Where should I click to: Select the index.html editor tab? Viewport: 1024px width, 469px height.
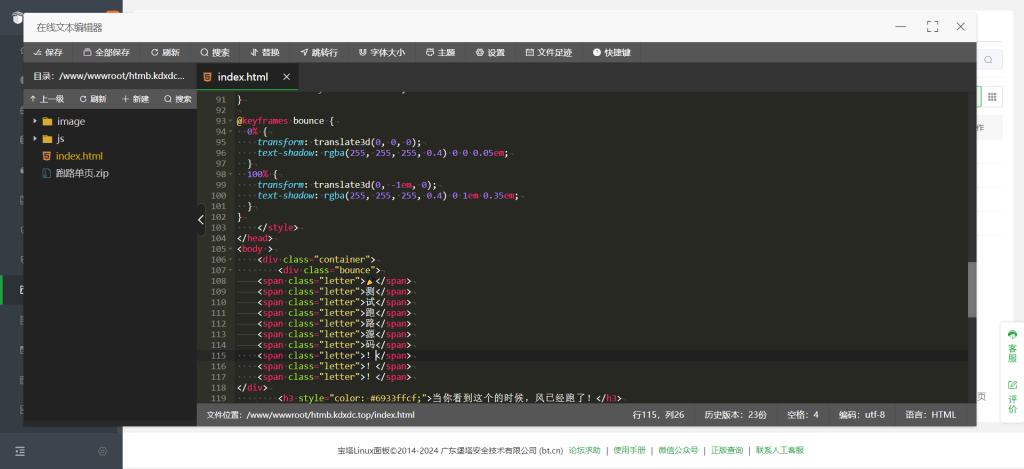(242, 76)
